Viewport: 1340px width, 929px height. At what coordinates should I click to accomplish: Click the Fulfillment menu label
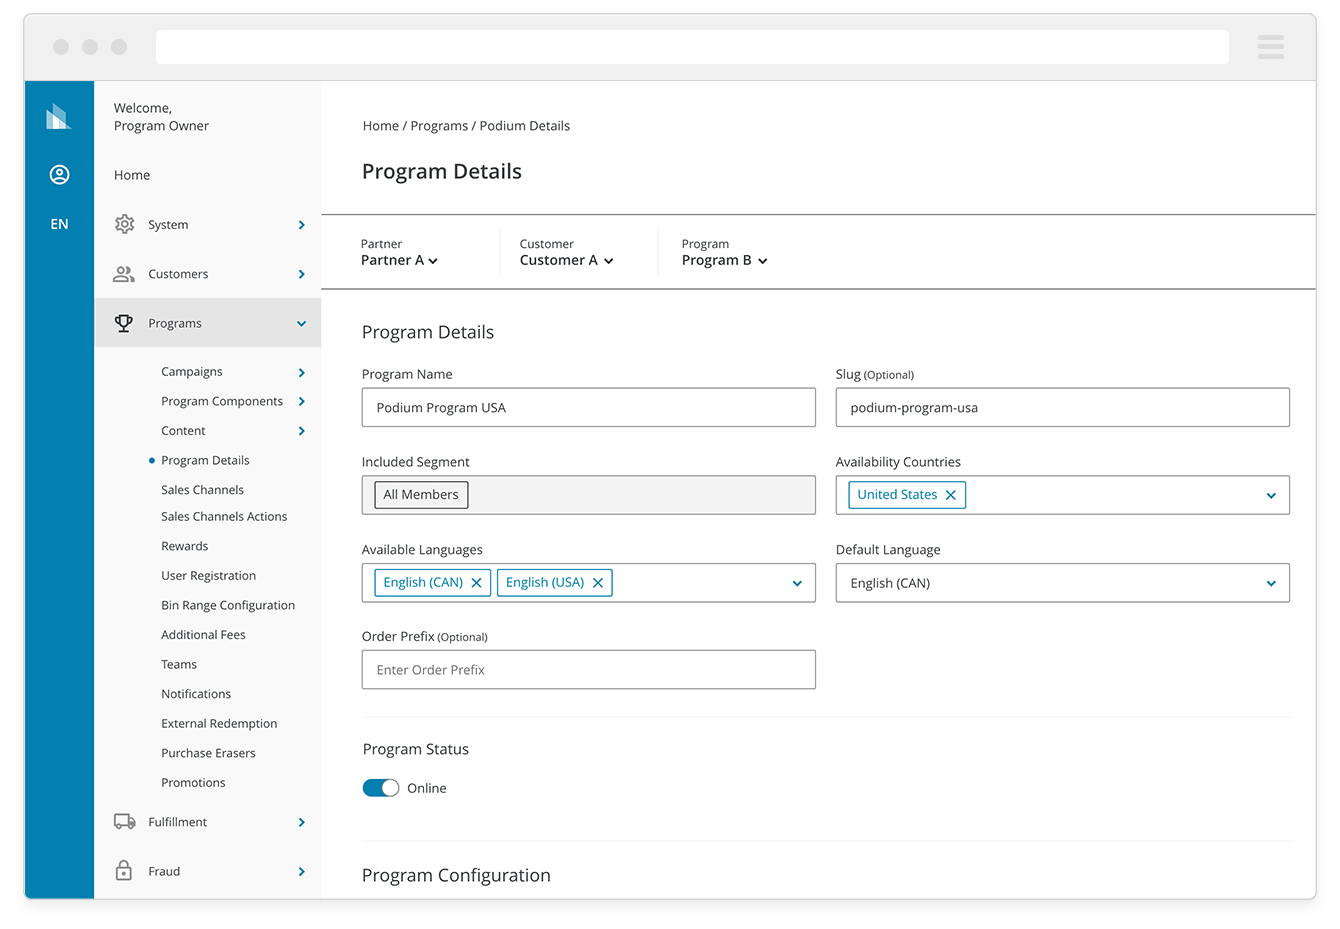click(178, 822)
